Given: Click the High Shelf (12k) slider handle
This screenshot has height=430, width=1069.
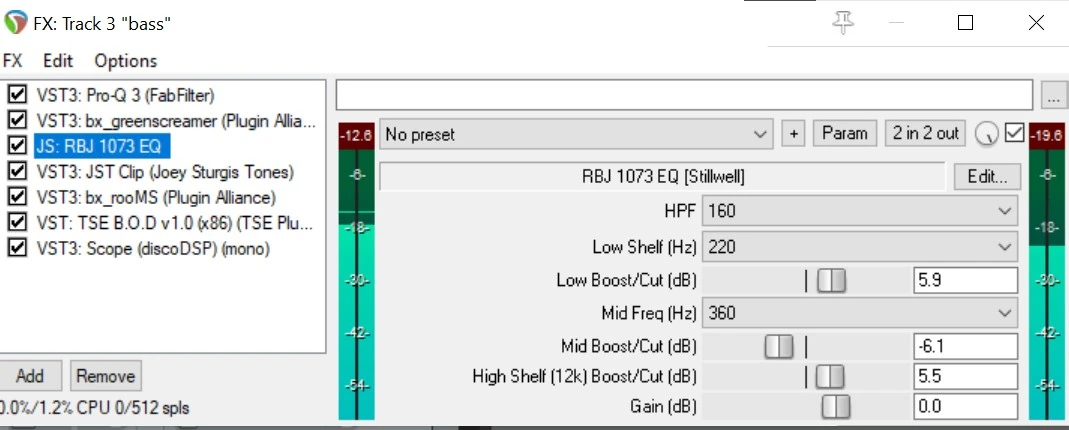Looking at the screenshot, I should [829, 376].
